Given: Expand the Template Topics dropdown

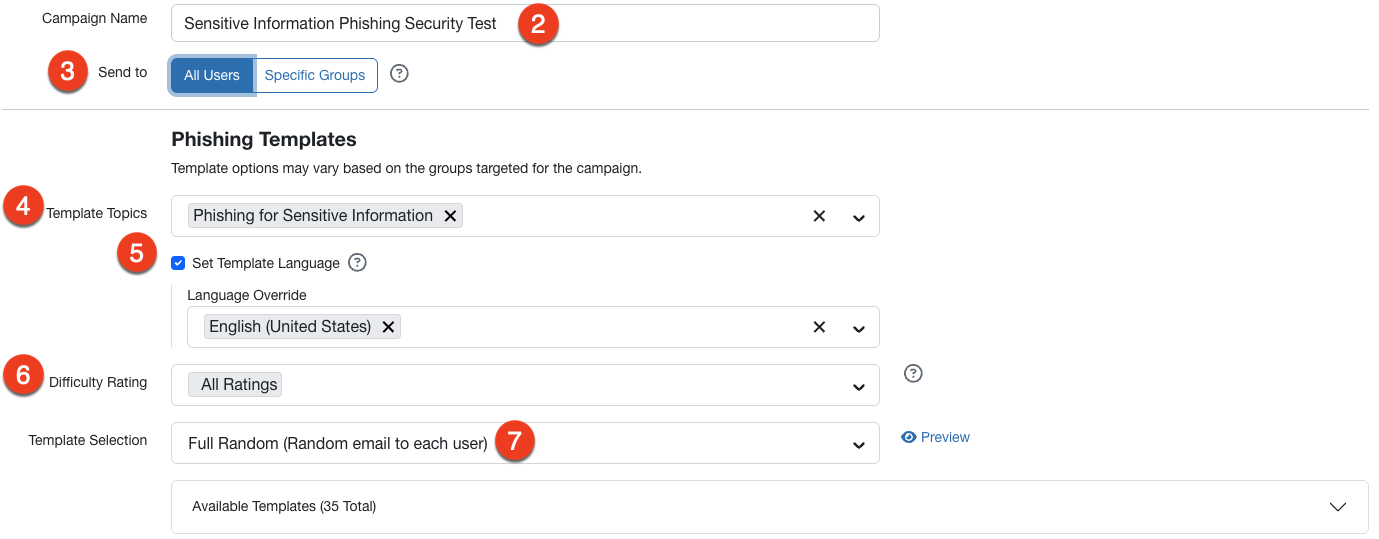Looking at the screenshot, I should coord(858,217).
